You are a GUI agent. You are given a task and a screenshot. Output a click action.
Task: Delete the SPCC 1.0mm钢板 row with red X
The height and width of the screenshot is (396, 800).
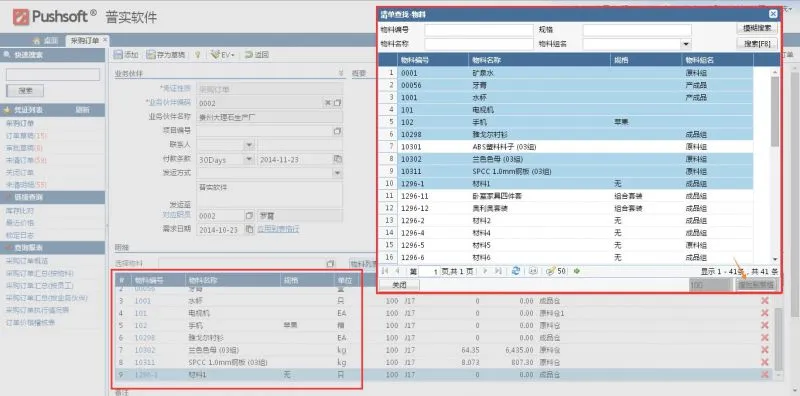764,362
